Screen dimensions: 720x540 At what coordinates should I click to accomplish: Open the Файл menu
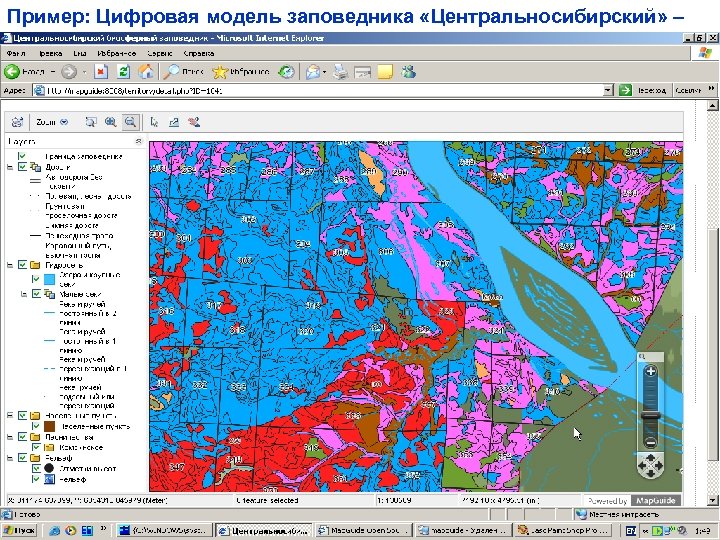16,53
